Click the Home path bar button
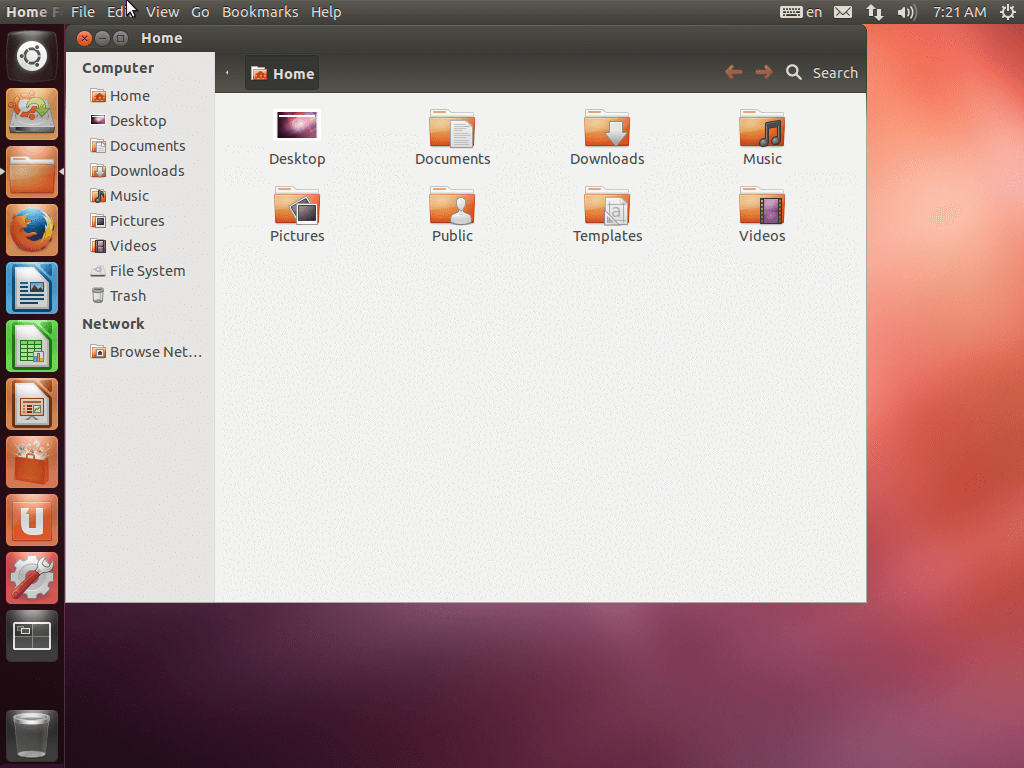The height and width of the screenshot is (768, 1024). 283,73
